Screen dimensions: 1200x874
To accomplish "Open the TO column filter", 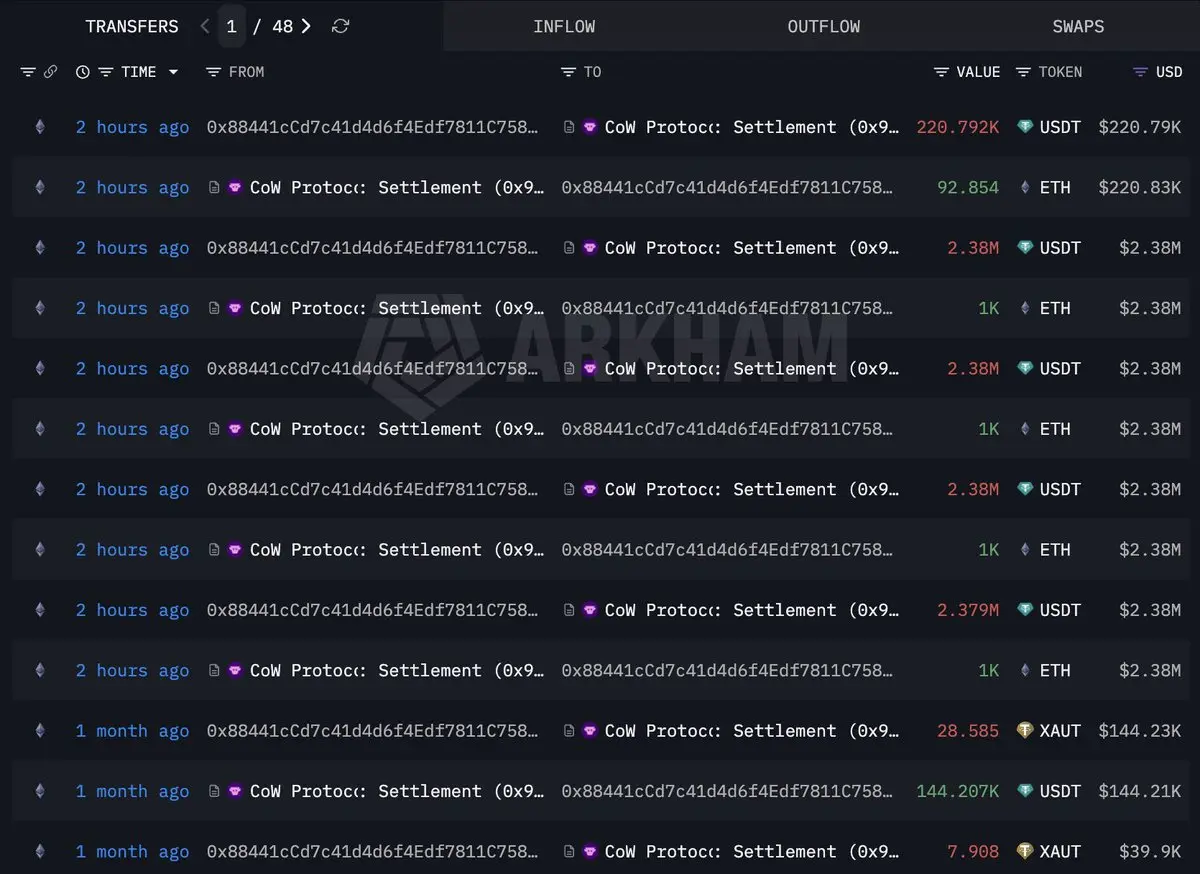I will pos(568,72).
